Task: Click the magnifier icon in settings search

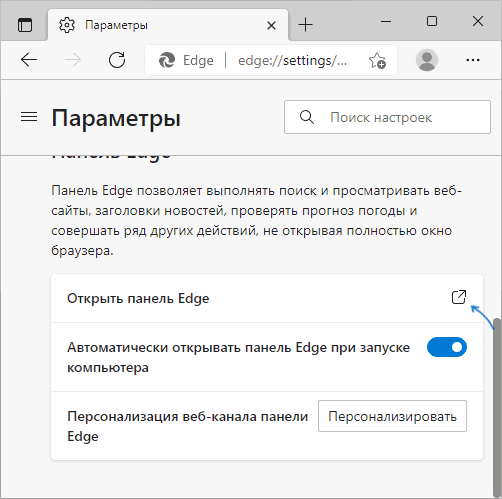Action: pos(307,117)
